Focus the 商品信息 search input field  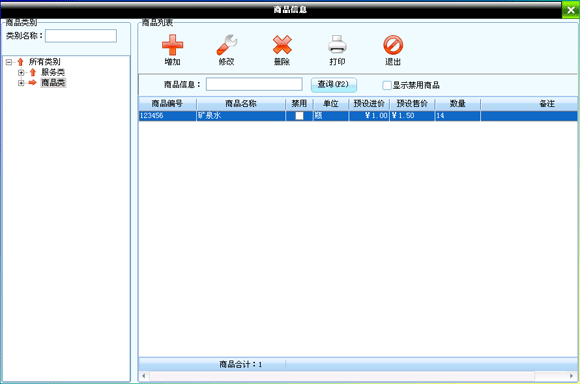point(254,84)
